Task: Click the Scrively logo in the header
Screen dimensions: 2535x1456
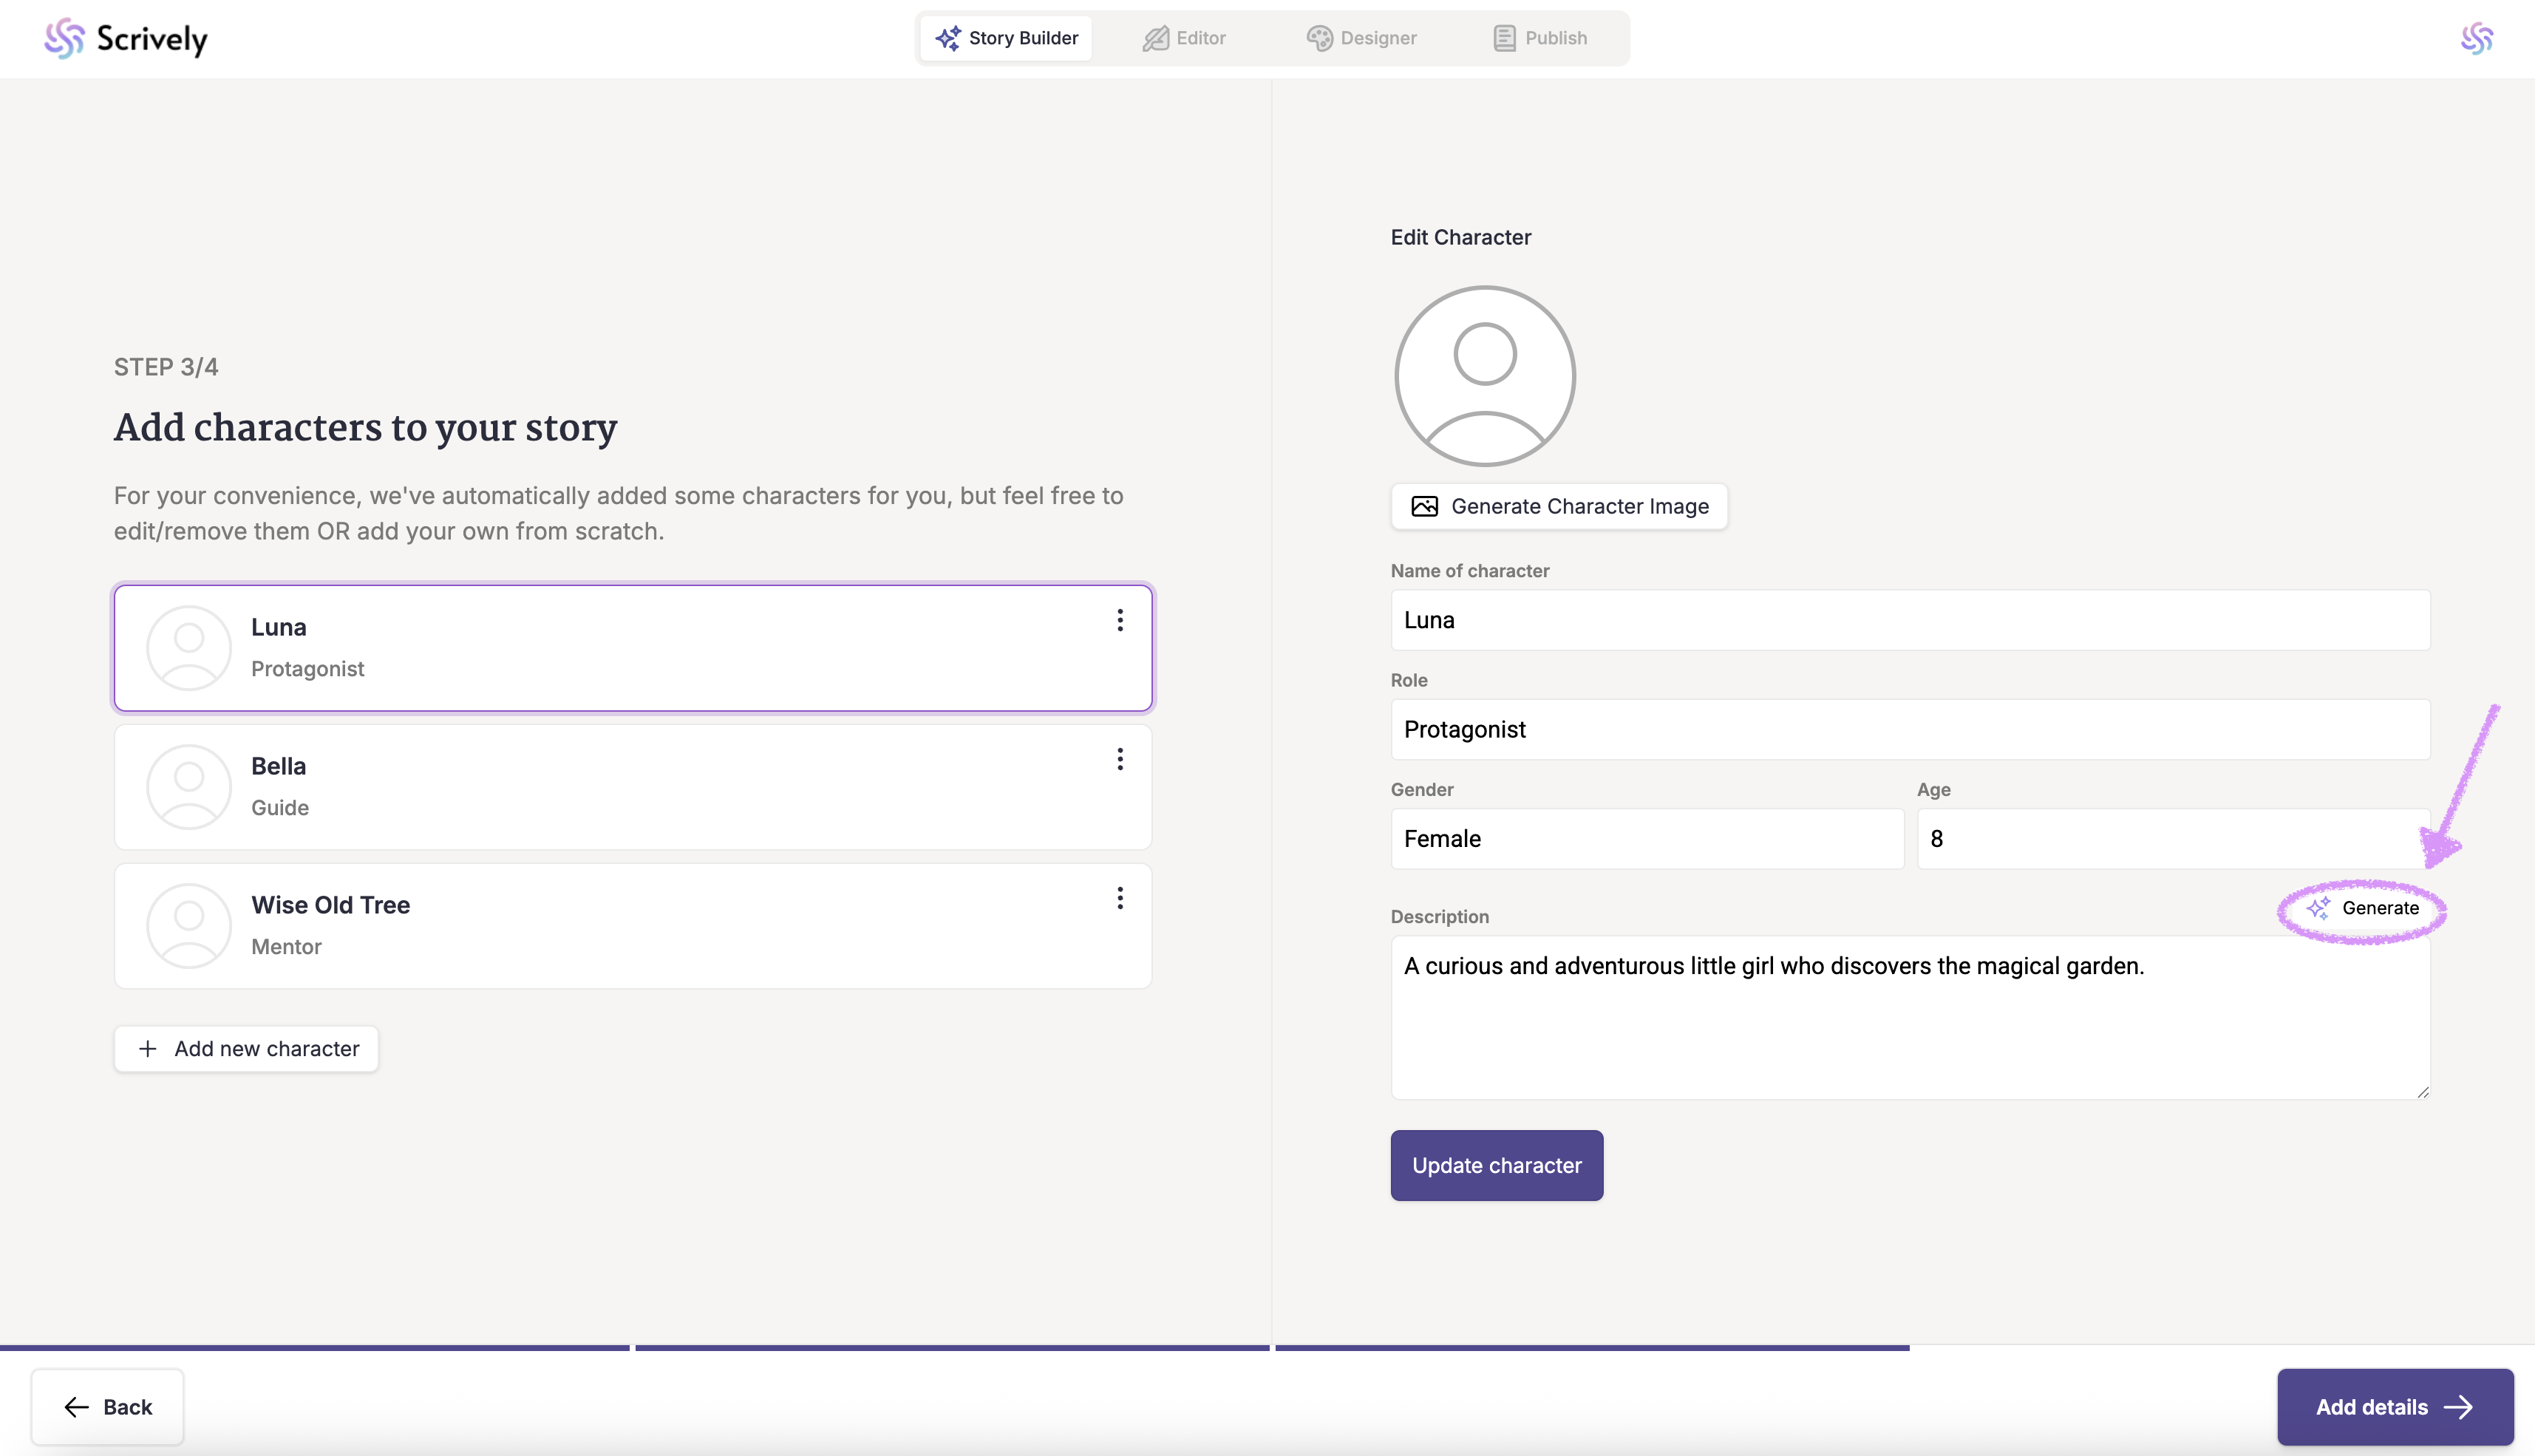Action: 126,38
